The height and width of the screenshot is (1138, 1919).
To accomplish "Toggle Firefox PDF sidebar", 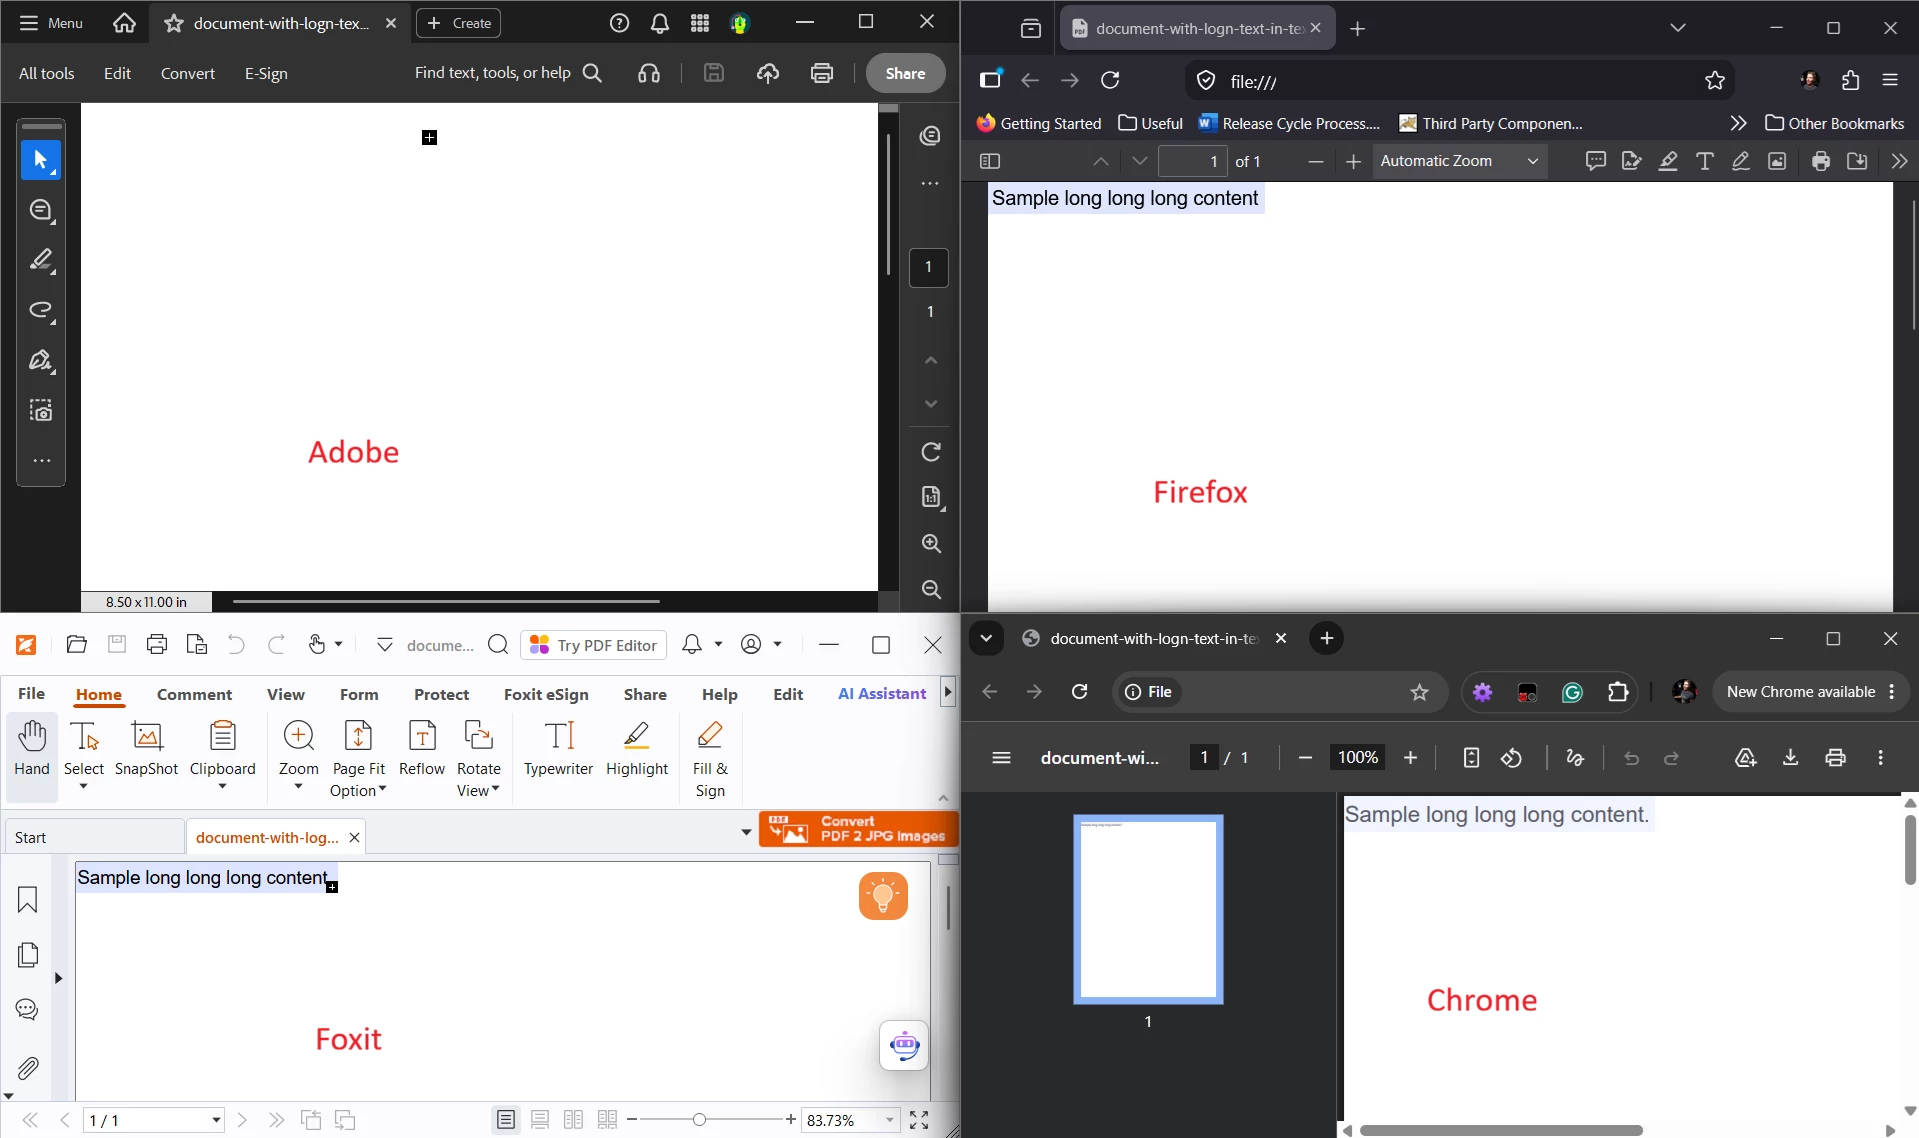I will tap(990, 161).
